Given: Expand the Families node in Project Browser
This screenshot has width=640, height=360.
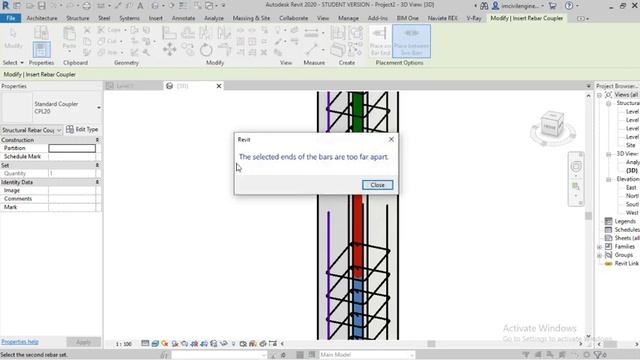Looking at the screenshot, I should (x=599, y=247).
